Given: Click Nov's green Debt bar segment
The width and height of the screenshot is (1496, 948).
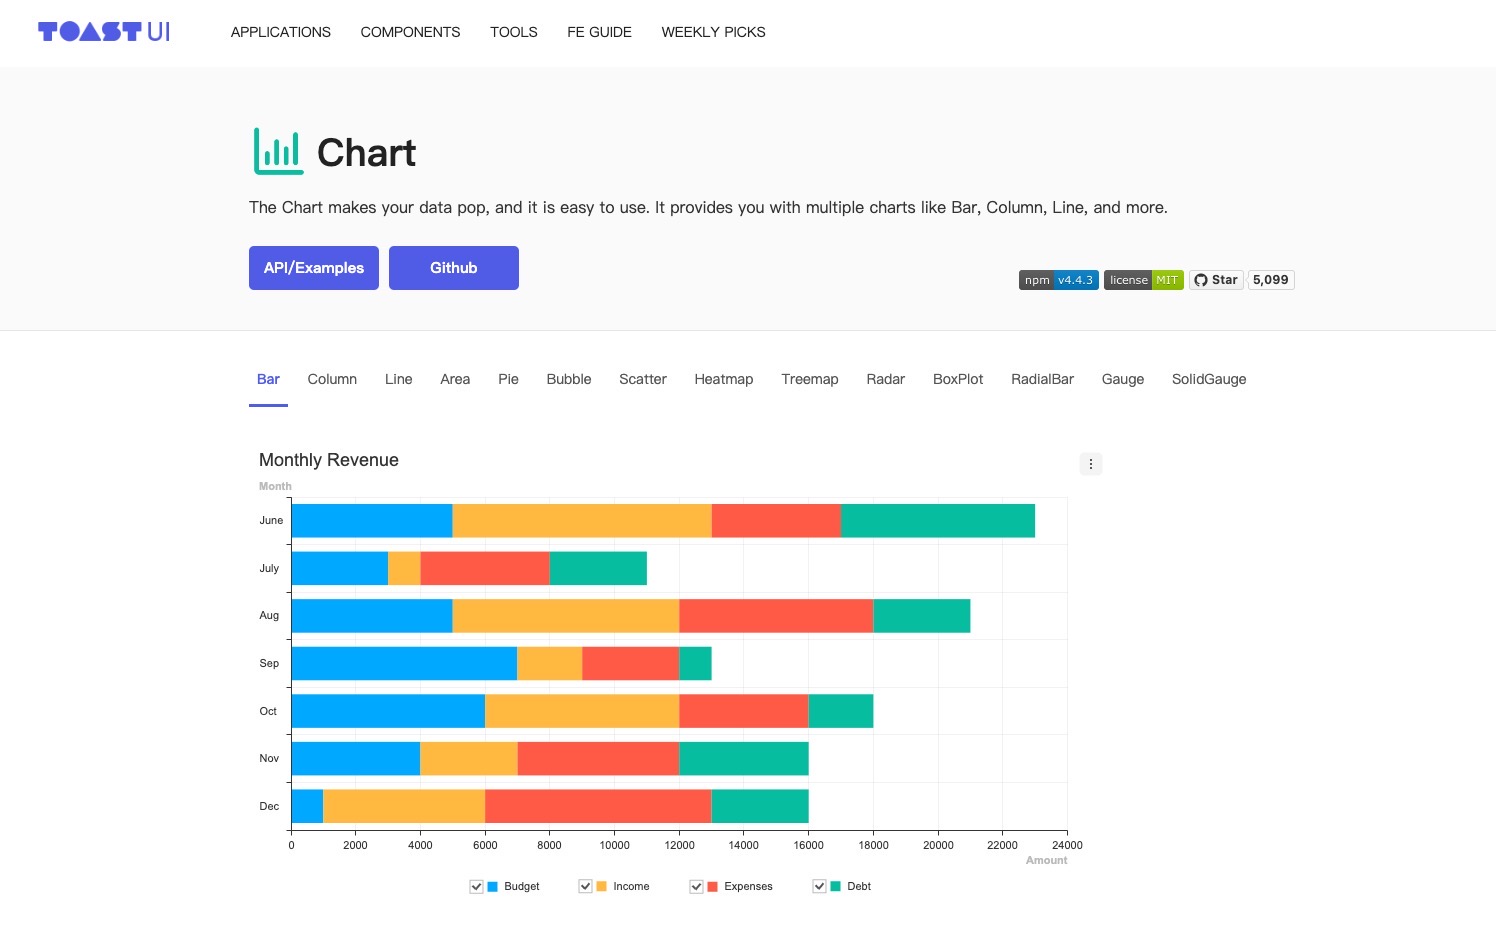Looking at the screenshot, I should click(x=744, y=759).
